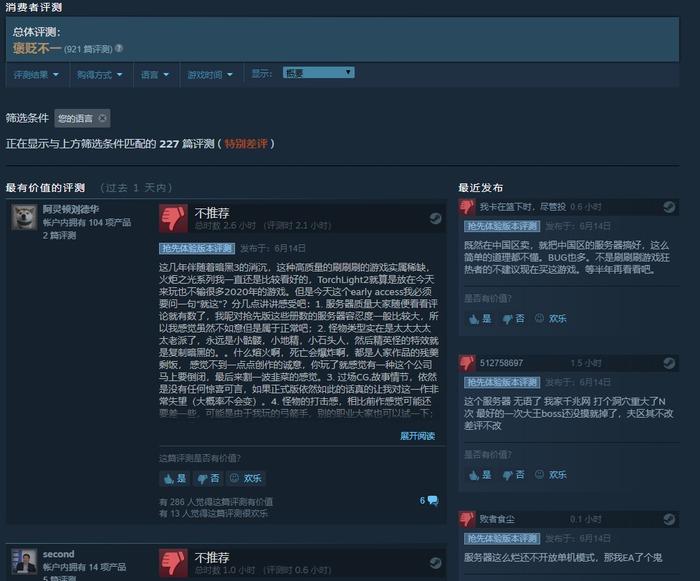Click 展开阅读 to expand the review
The width and height of the screenshot is (700, 581).
(x=417, y=436)
